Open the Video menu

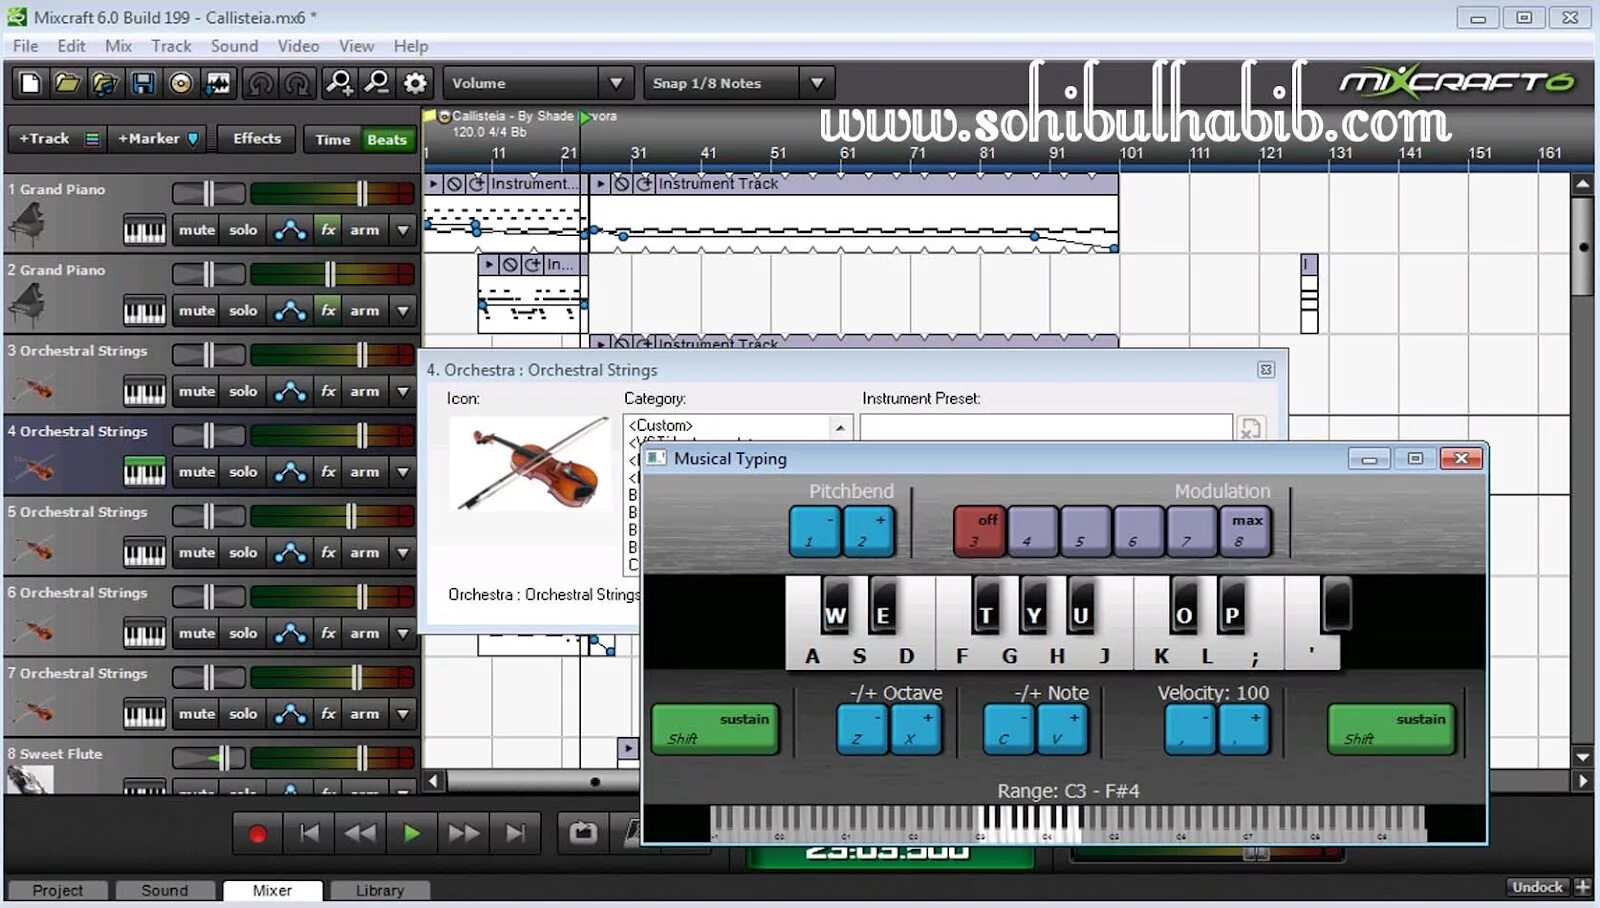pyautogui.click(x=298, y=46)
